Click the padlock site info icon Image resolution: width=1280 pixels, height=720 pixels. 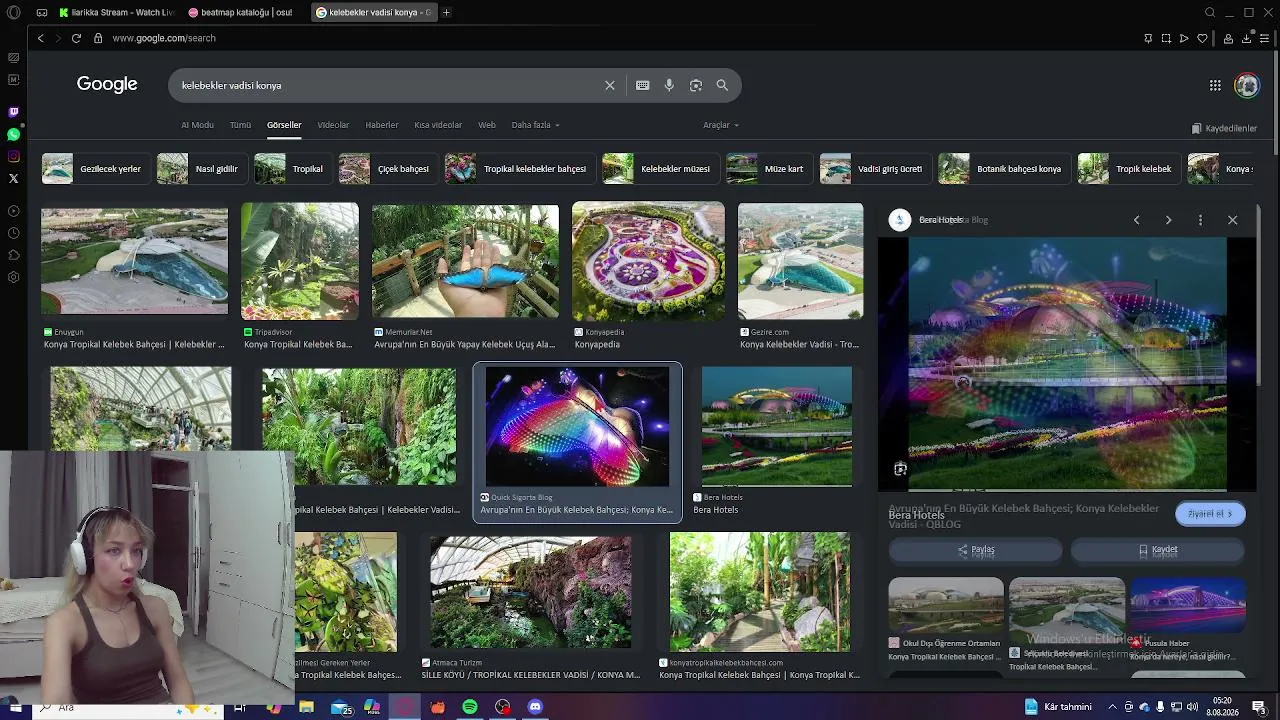[98, 38]
